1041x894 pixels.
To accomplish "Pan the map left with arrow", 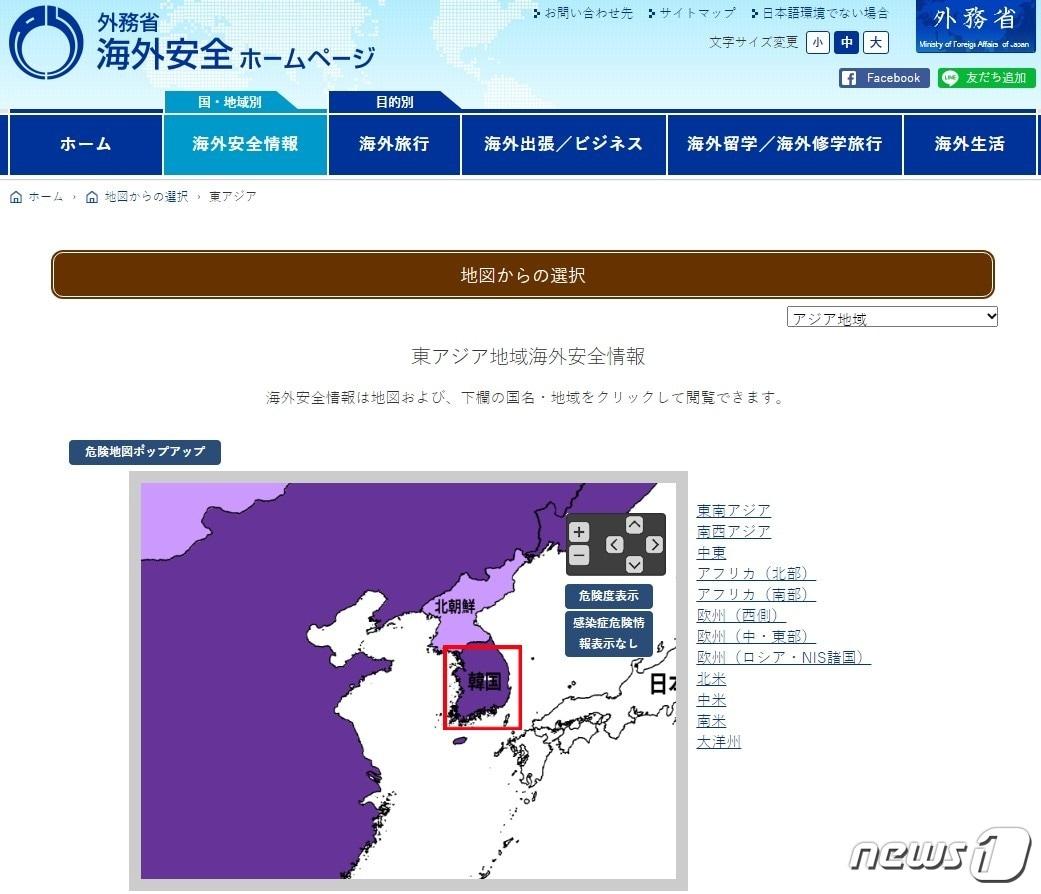I will click(x=614, y=545).
